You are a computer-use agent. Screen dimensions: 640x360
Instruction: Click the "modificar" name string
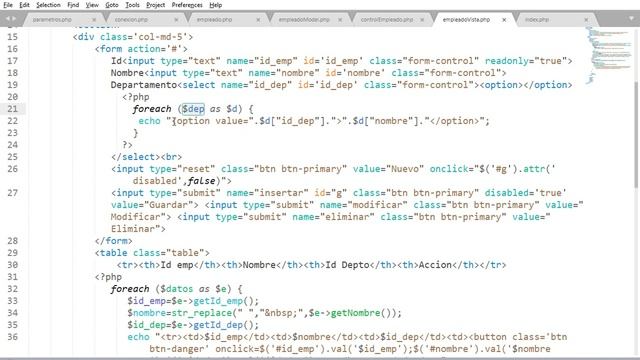click(x=378, y=205)
